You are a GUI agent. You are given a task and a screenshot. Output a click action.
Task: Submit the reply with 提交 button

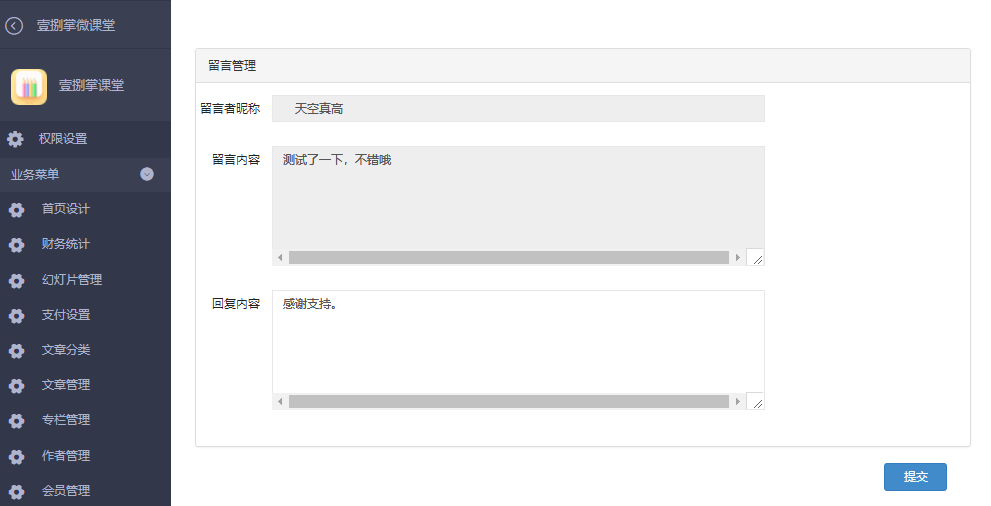point(915,477)
